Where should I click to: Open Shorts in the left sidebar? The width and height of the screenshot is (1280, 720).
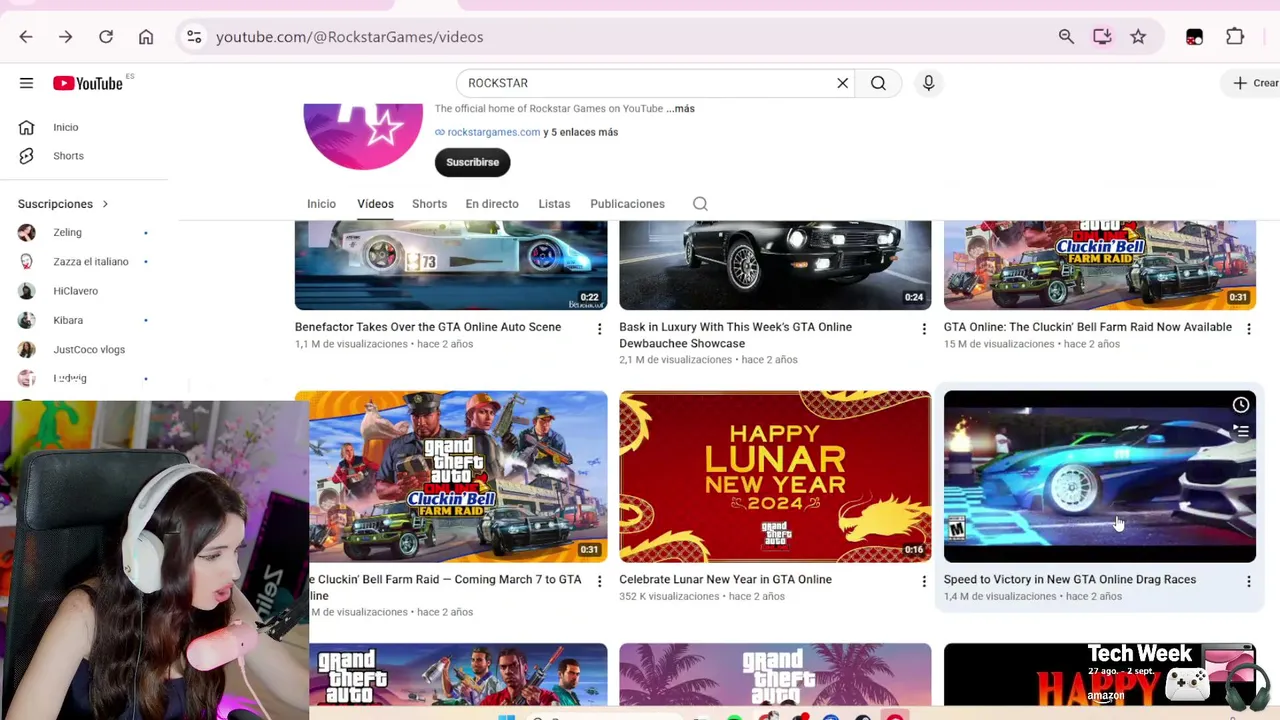click(x=68, y=156)
